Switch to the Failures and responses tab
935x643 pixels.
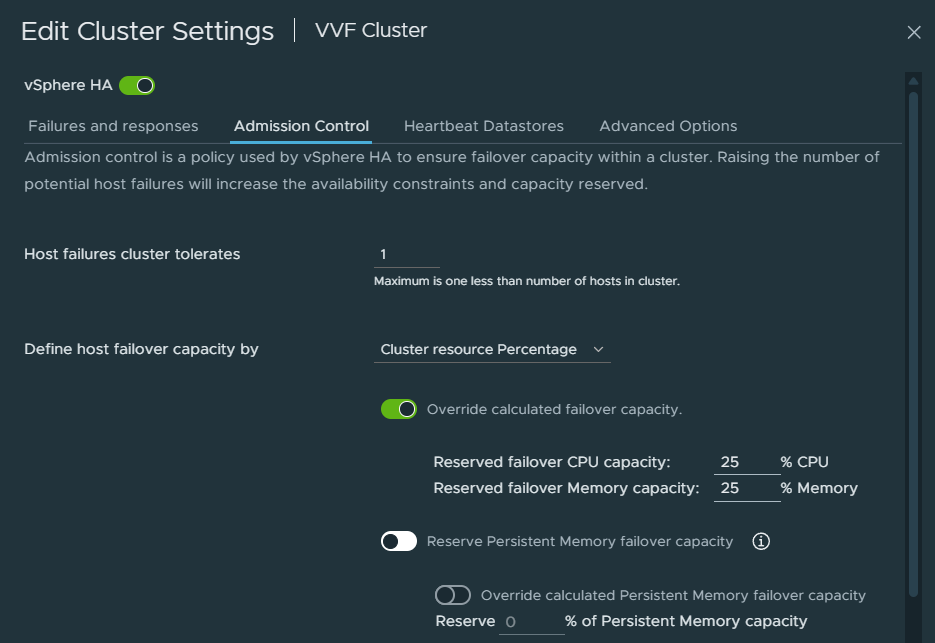coord(113,126)
